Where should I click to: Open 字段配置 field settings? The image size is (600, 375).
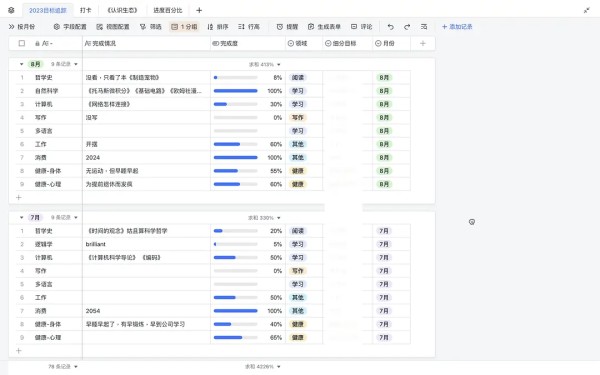(x=70, y=27)
